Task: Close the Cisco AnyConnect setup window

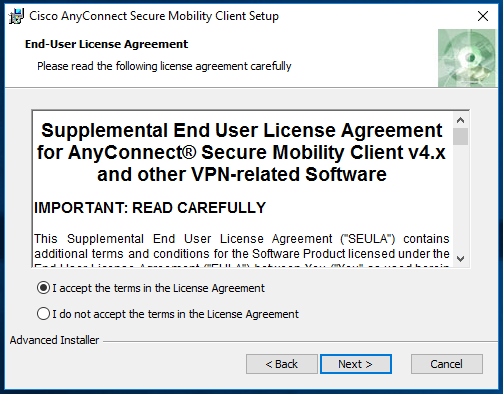Action: (483, 16)
